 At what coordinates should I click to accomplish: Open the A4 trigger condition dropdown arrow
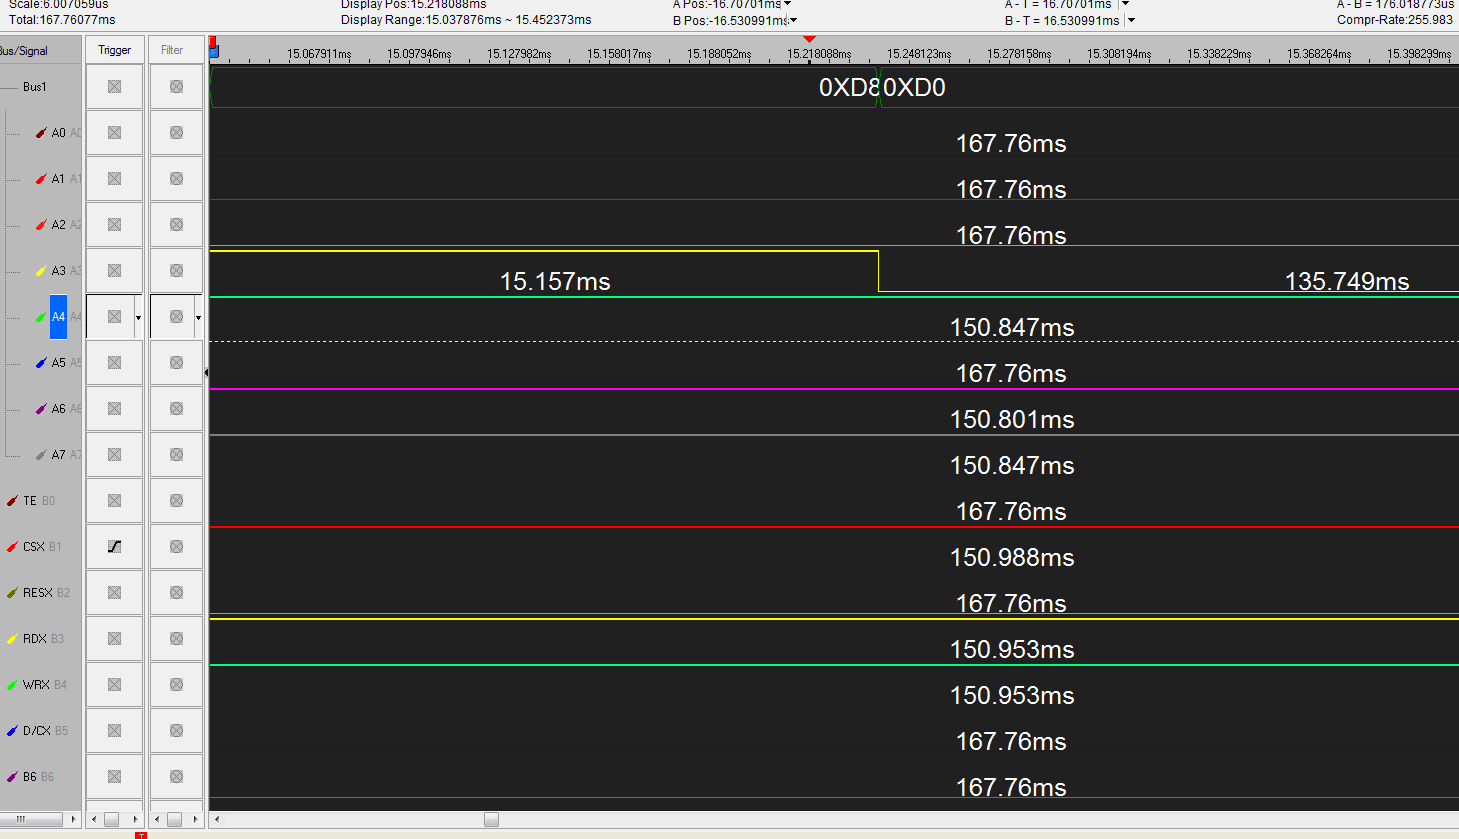tap(138, 318)
